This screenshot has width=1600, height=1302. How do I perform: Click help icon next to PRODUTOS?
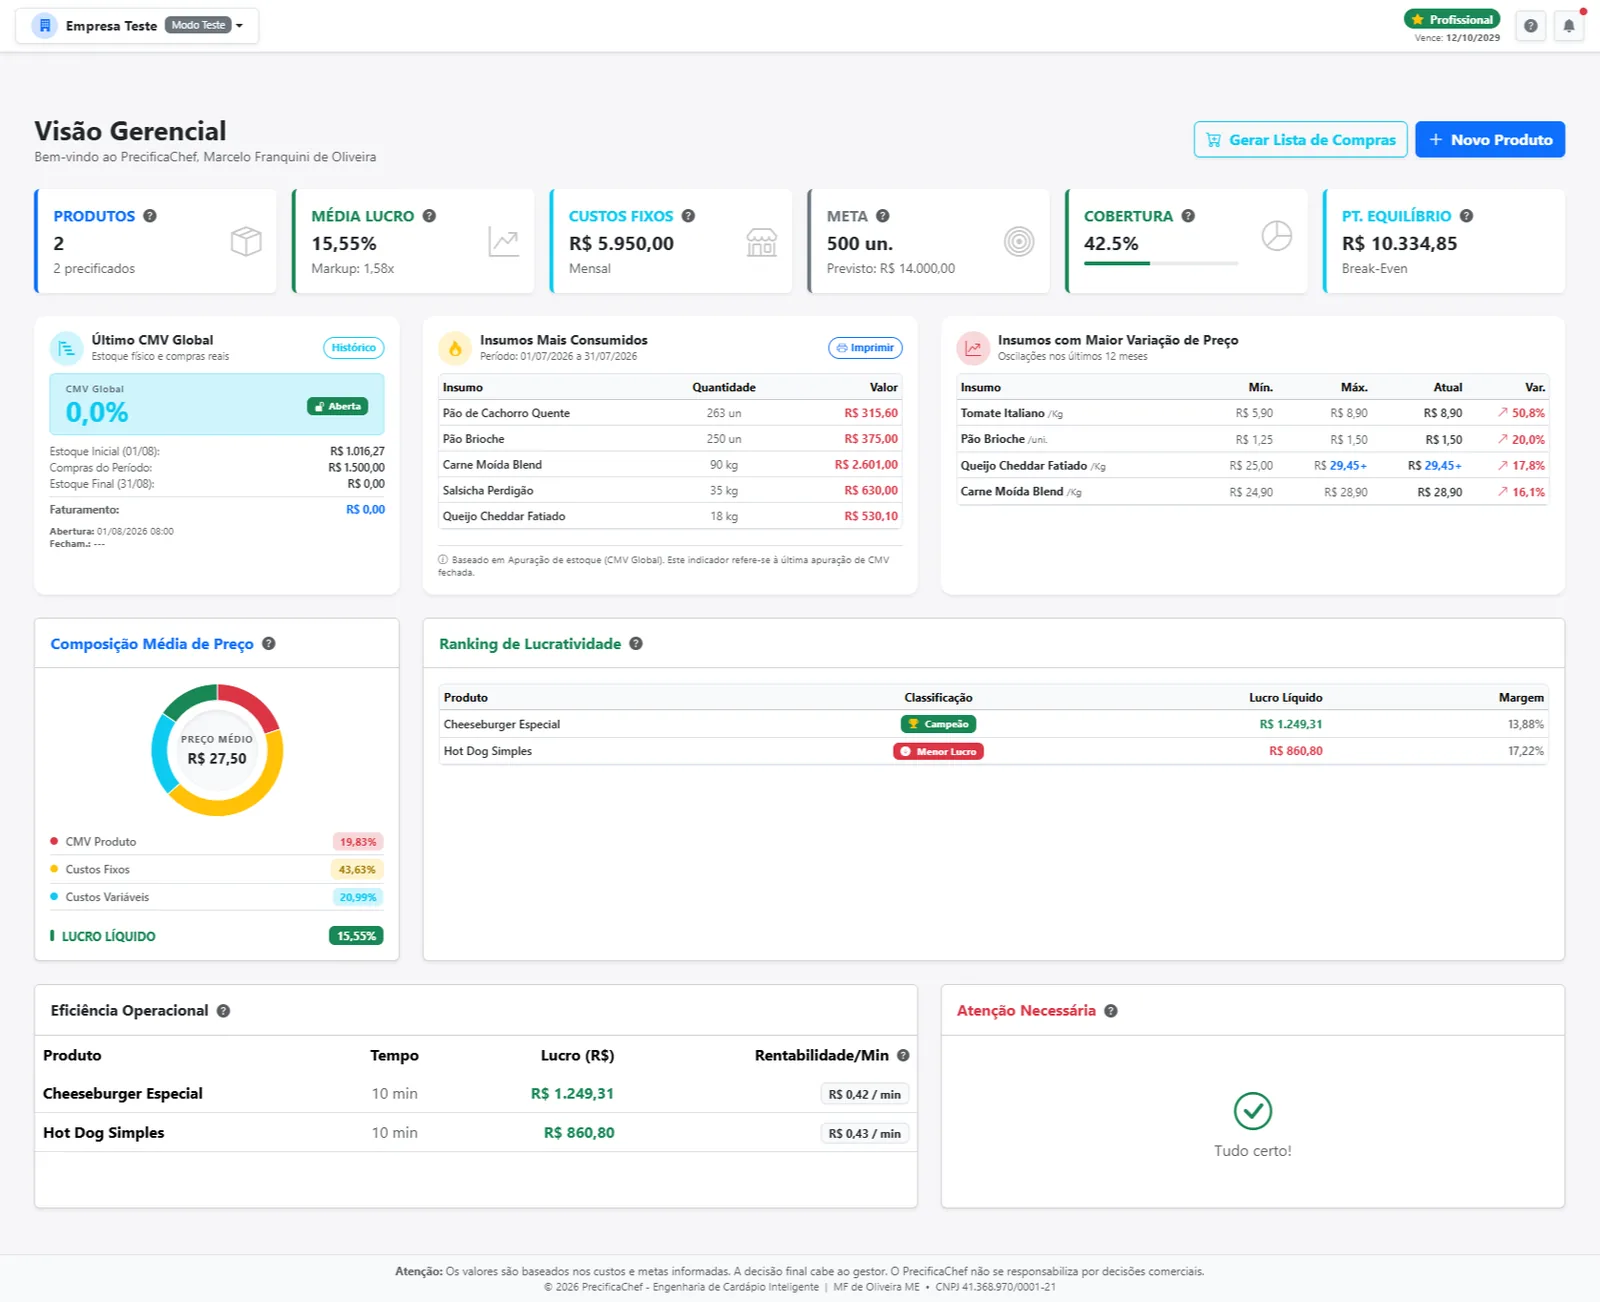coord(150,216)
